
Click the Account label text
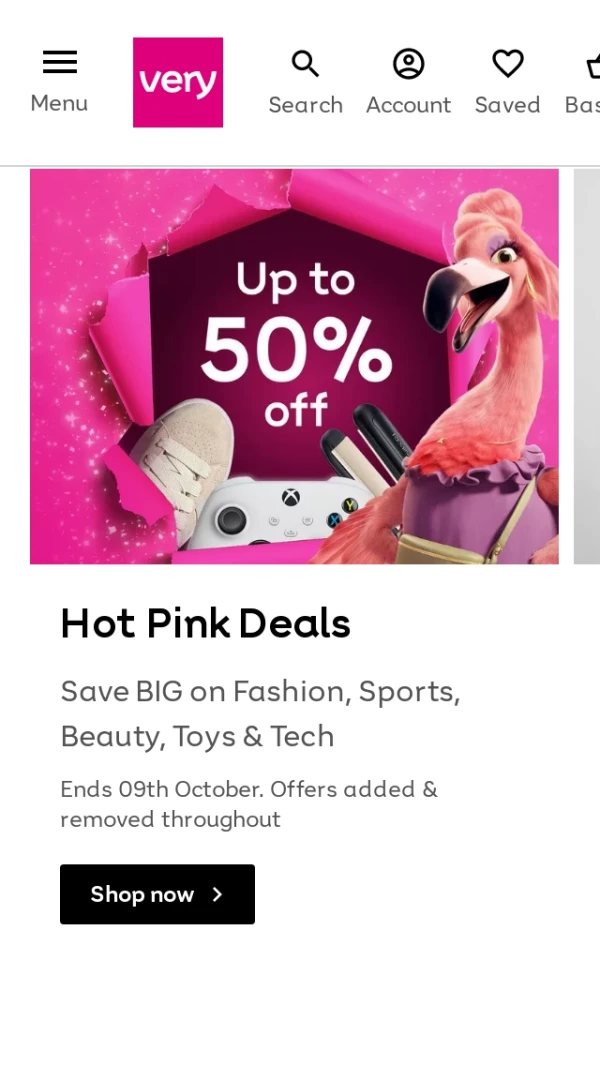click(408, 105)
